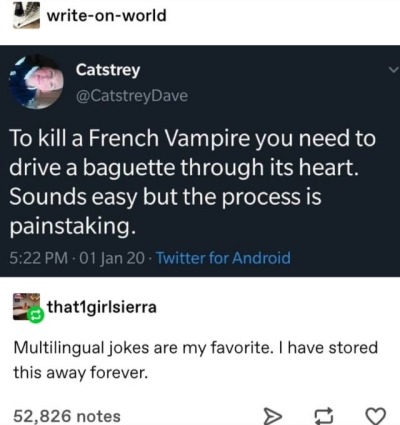
Task: Click the 01 Jan 20 date
Action: [113, 258]
